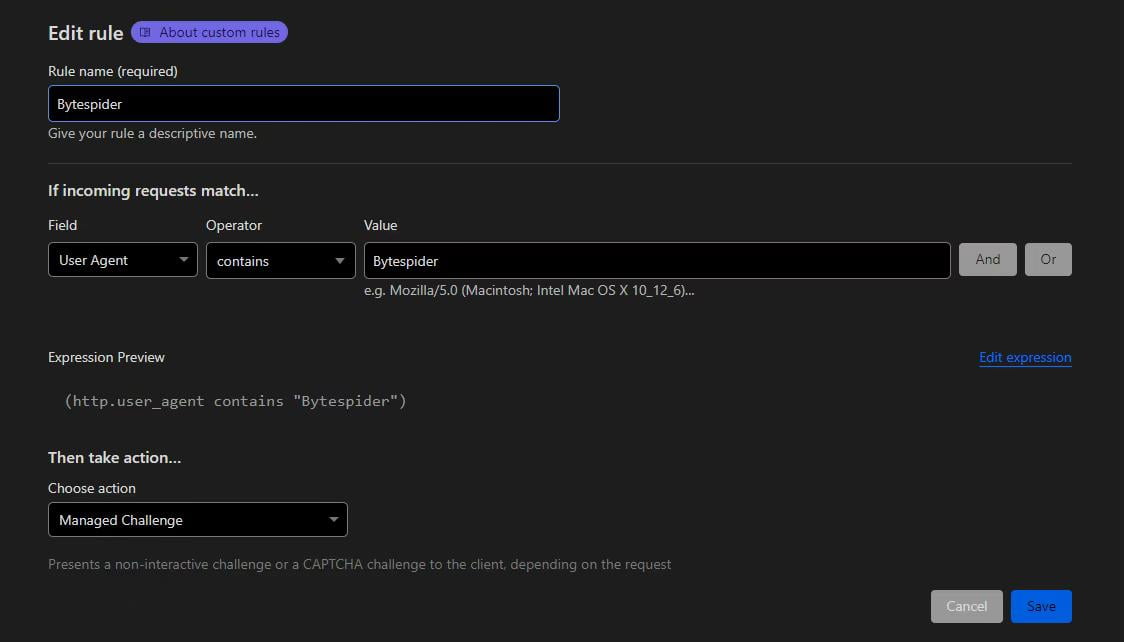Click the book icon in About custom rules

tap(146, 32)
